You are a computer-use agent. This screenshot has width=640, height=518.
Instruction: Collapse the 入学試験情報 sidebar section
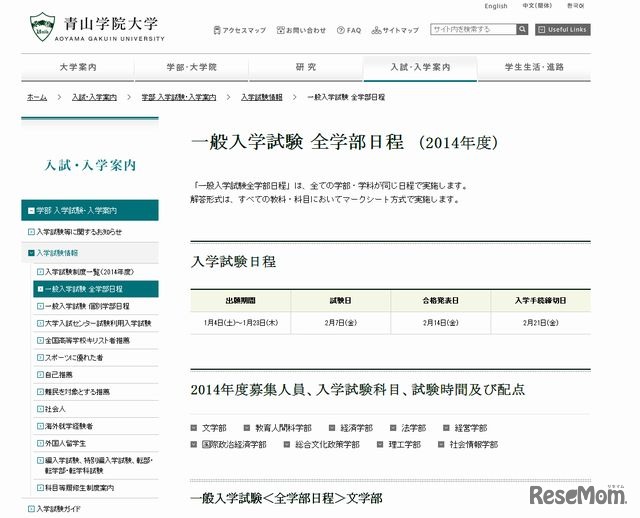[x=62, y=253]
